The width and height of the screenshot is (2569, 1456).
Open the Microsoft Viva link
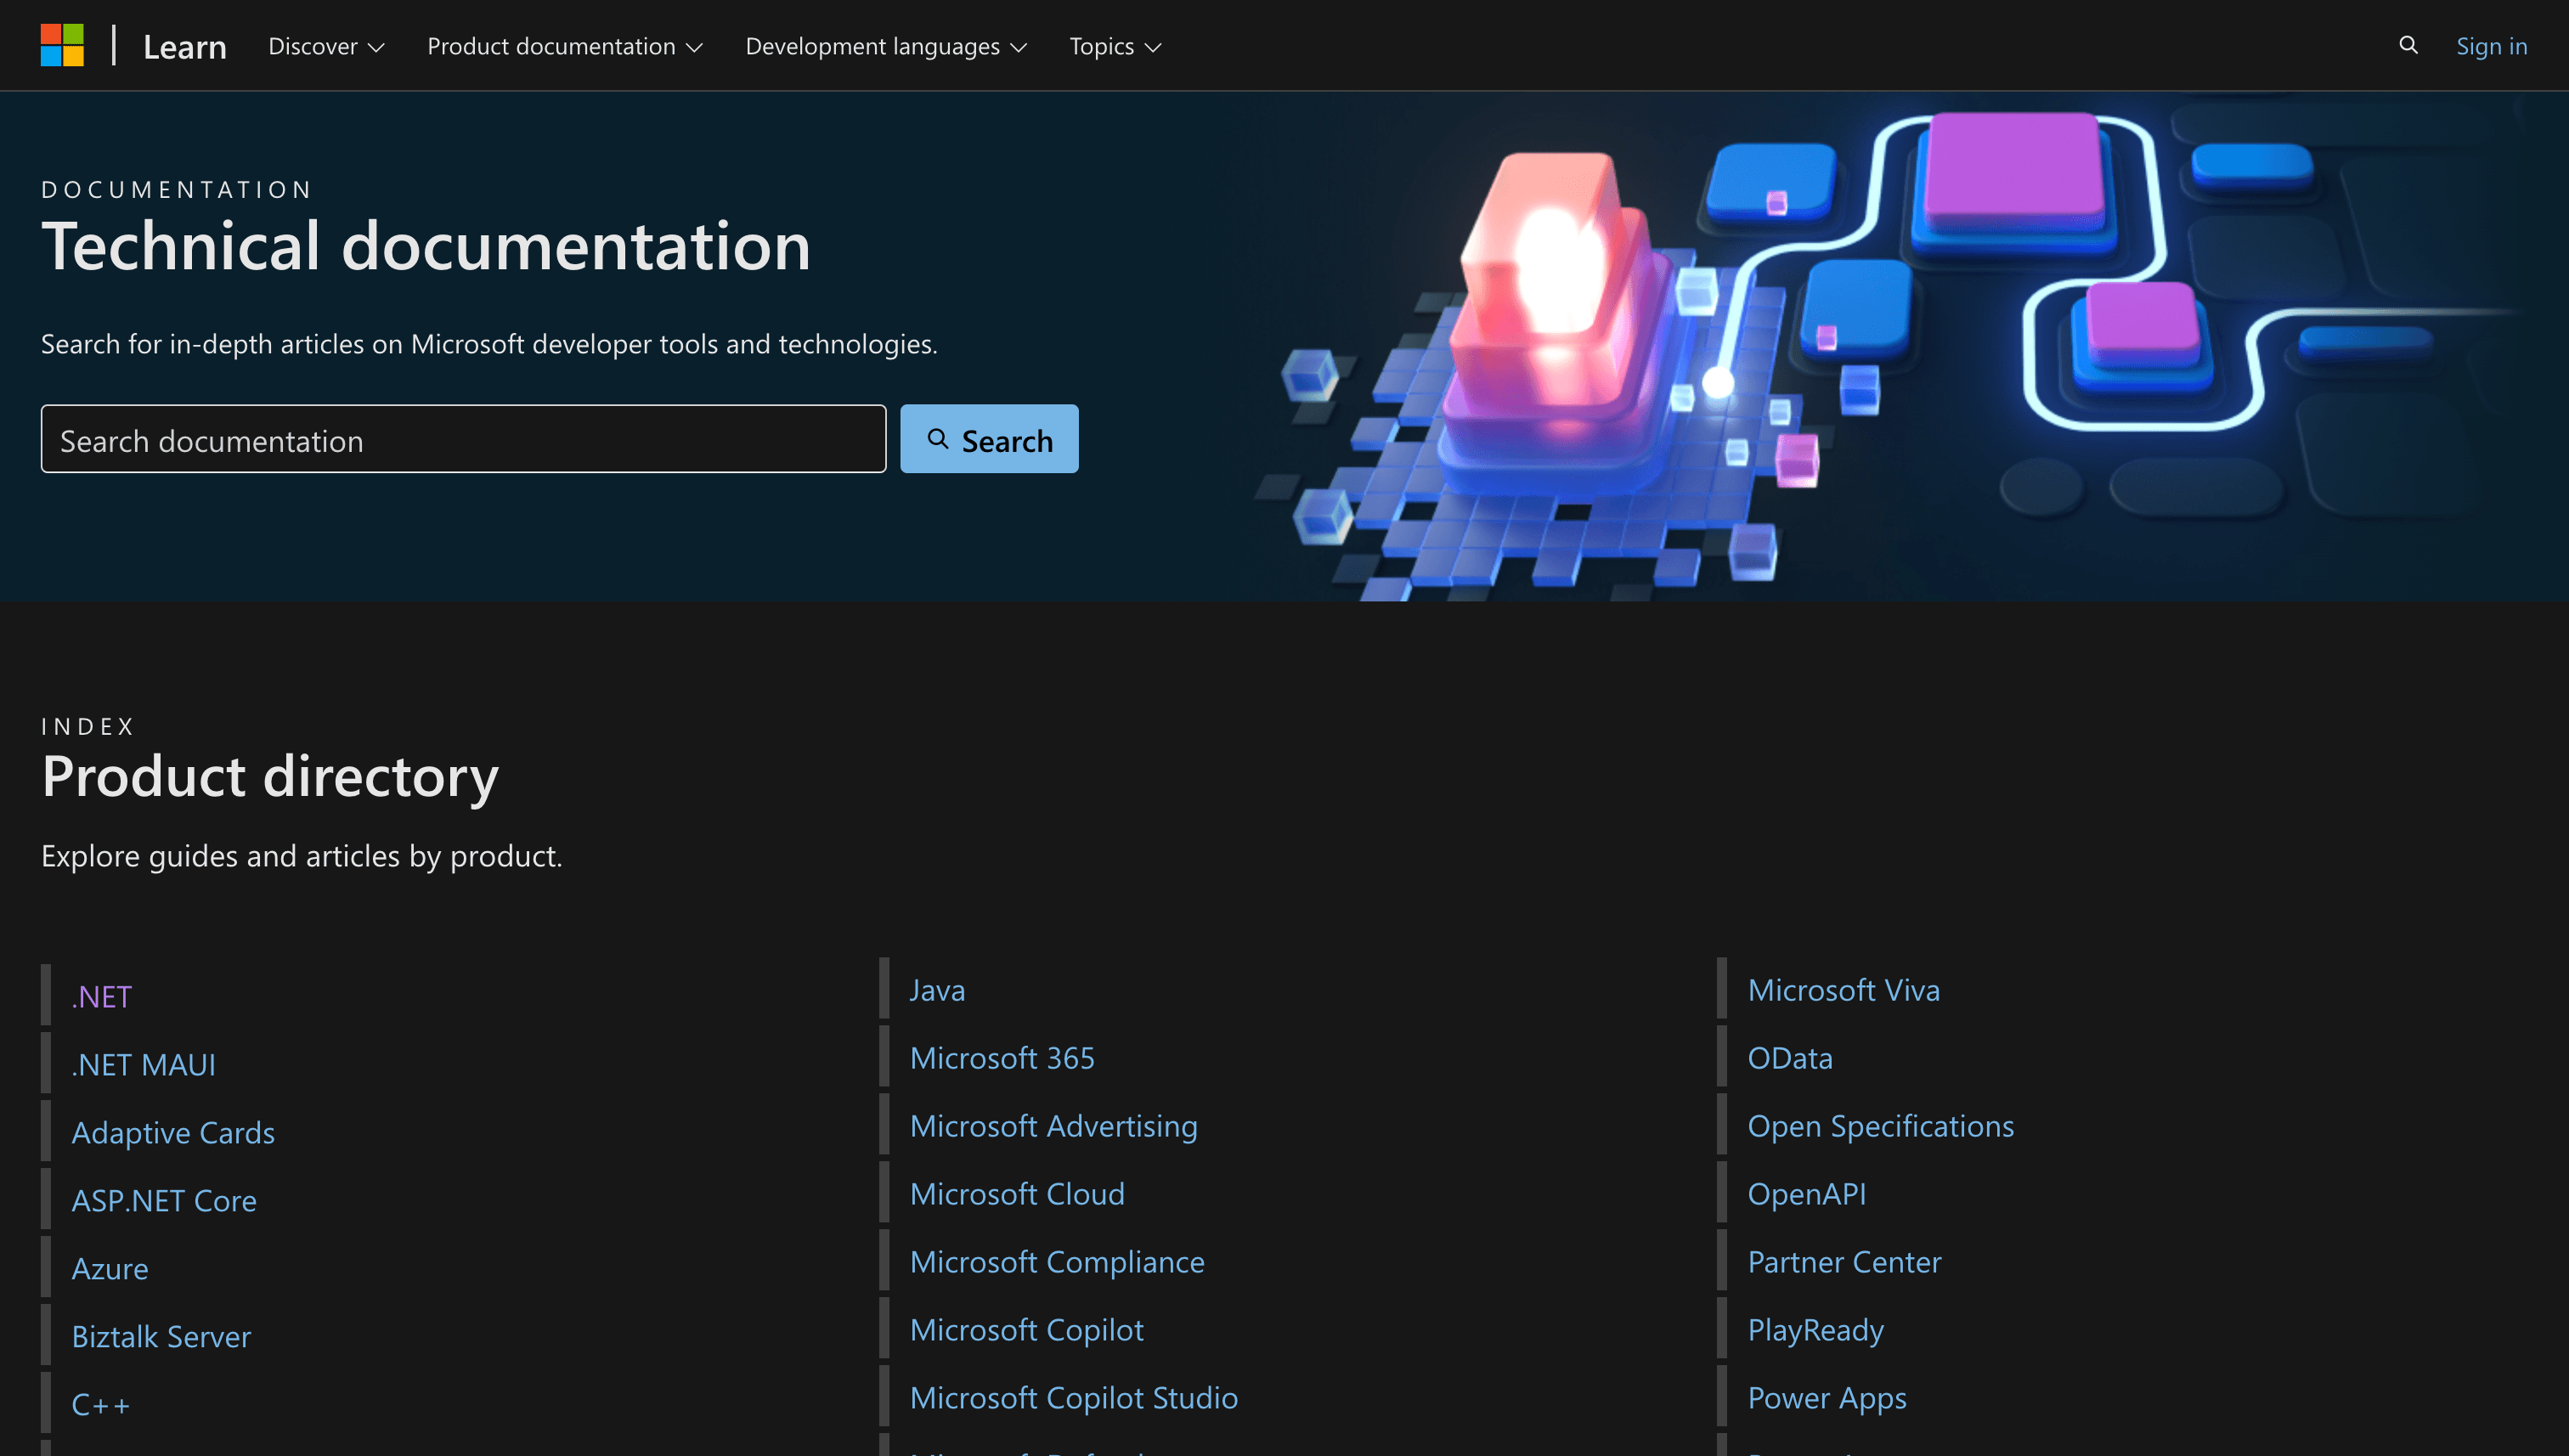click(x=1843, y=990)
